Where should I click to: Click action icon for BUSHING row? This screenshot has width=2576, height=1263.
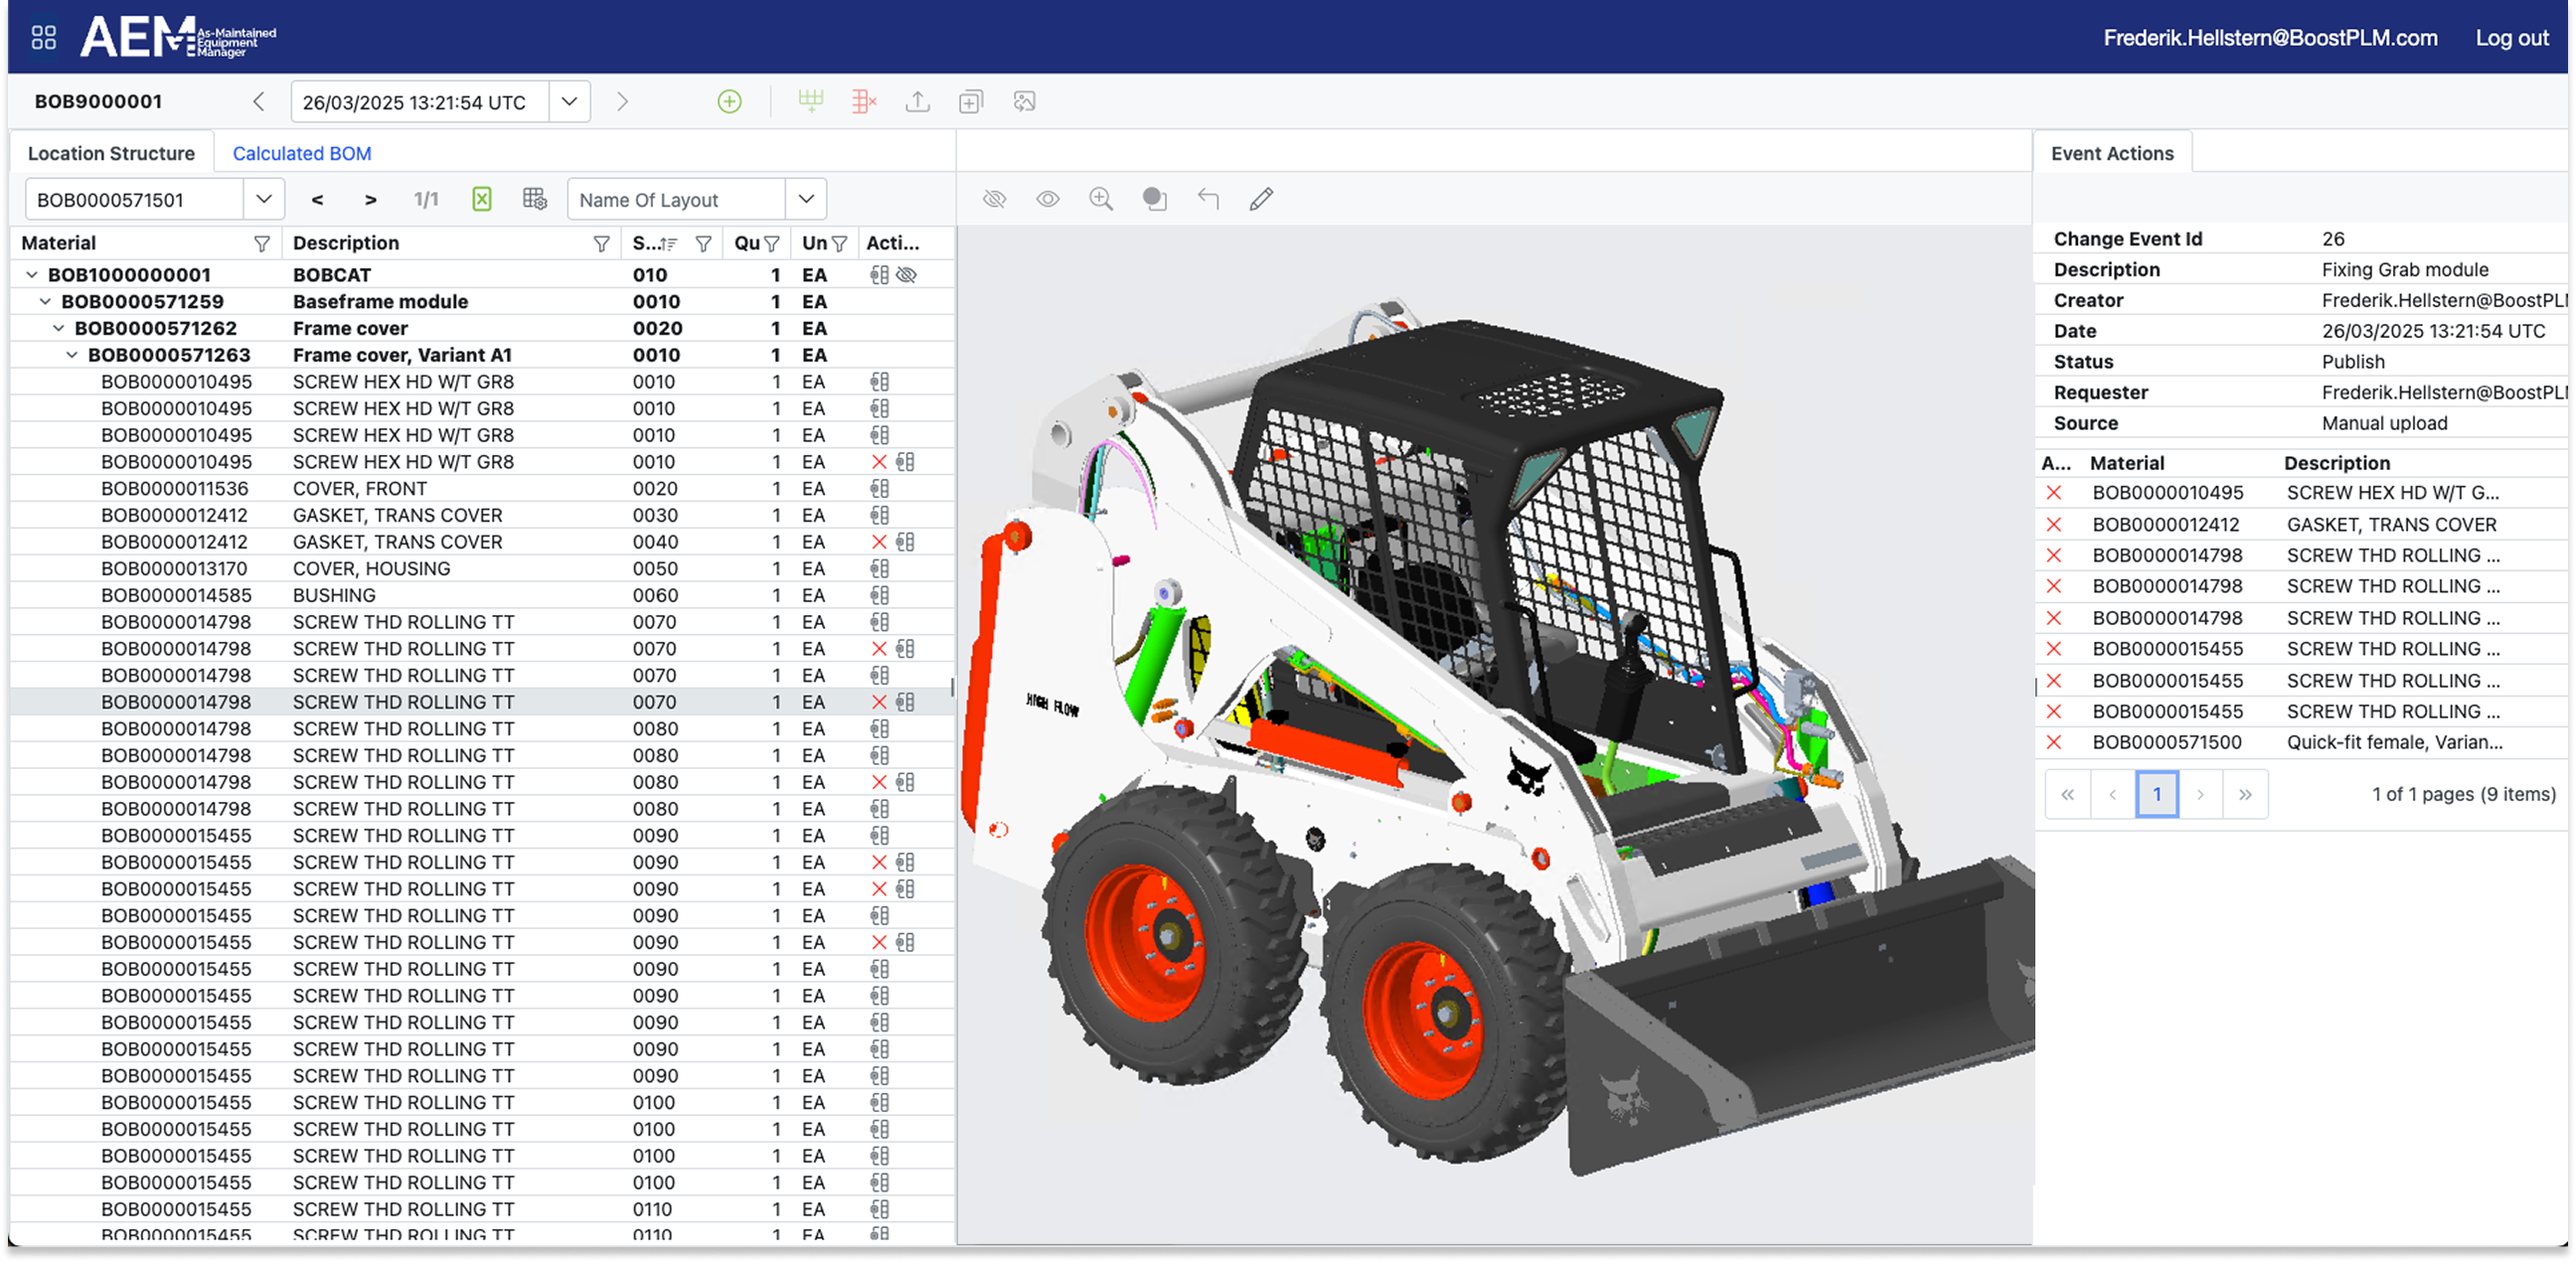879,596
